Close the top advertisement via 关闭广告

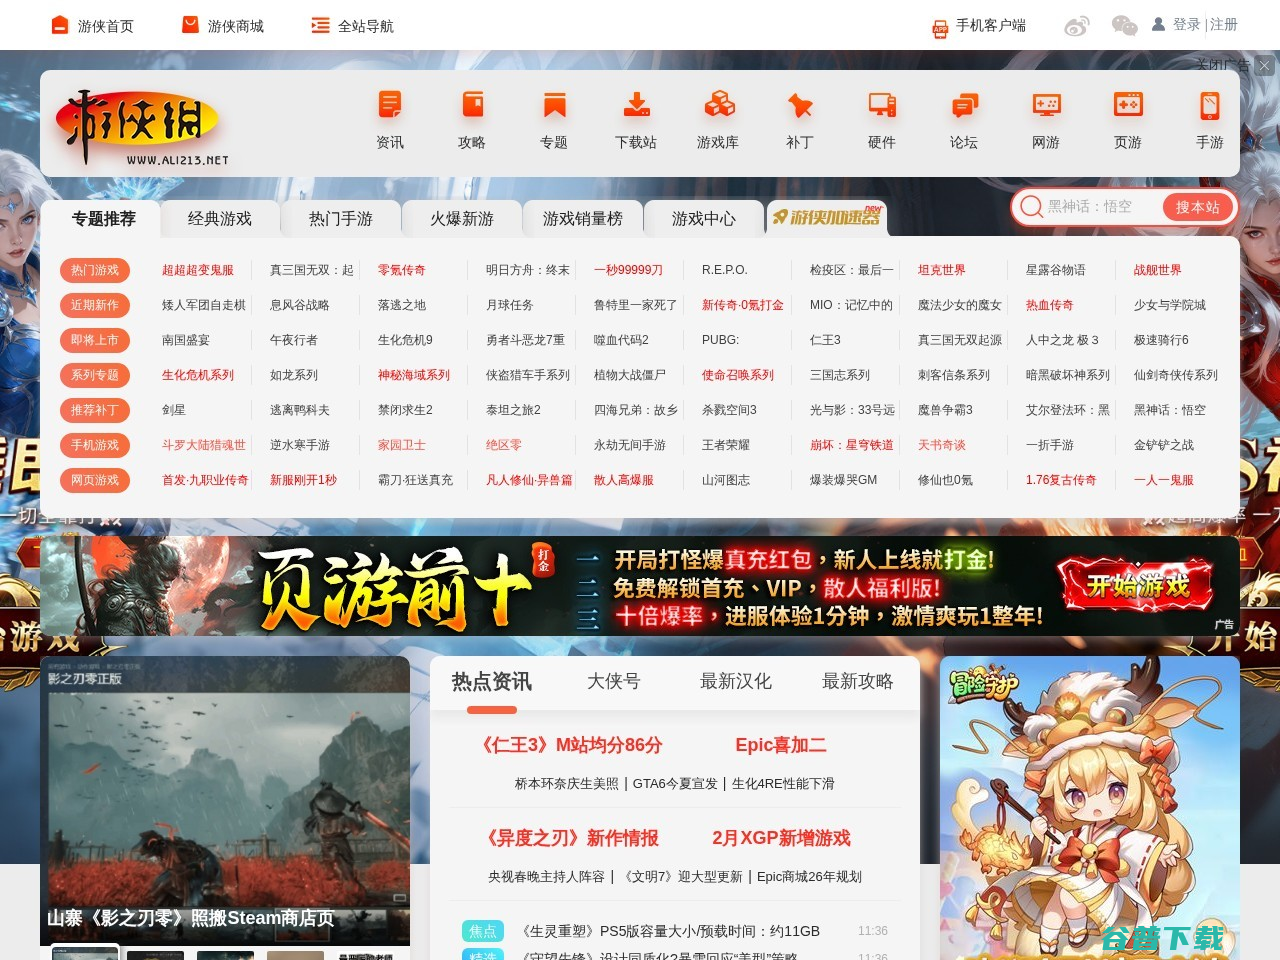coord(1224,64)
